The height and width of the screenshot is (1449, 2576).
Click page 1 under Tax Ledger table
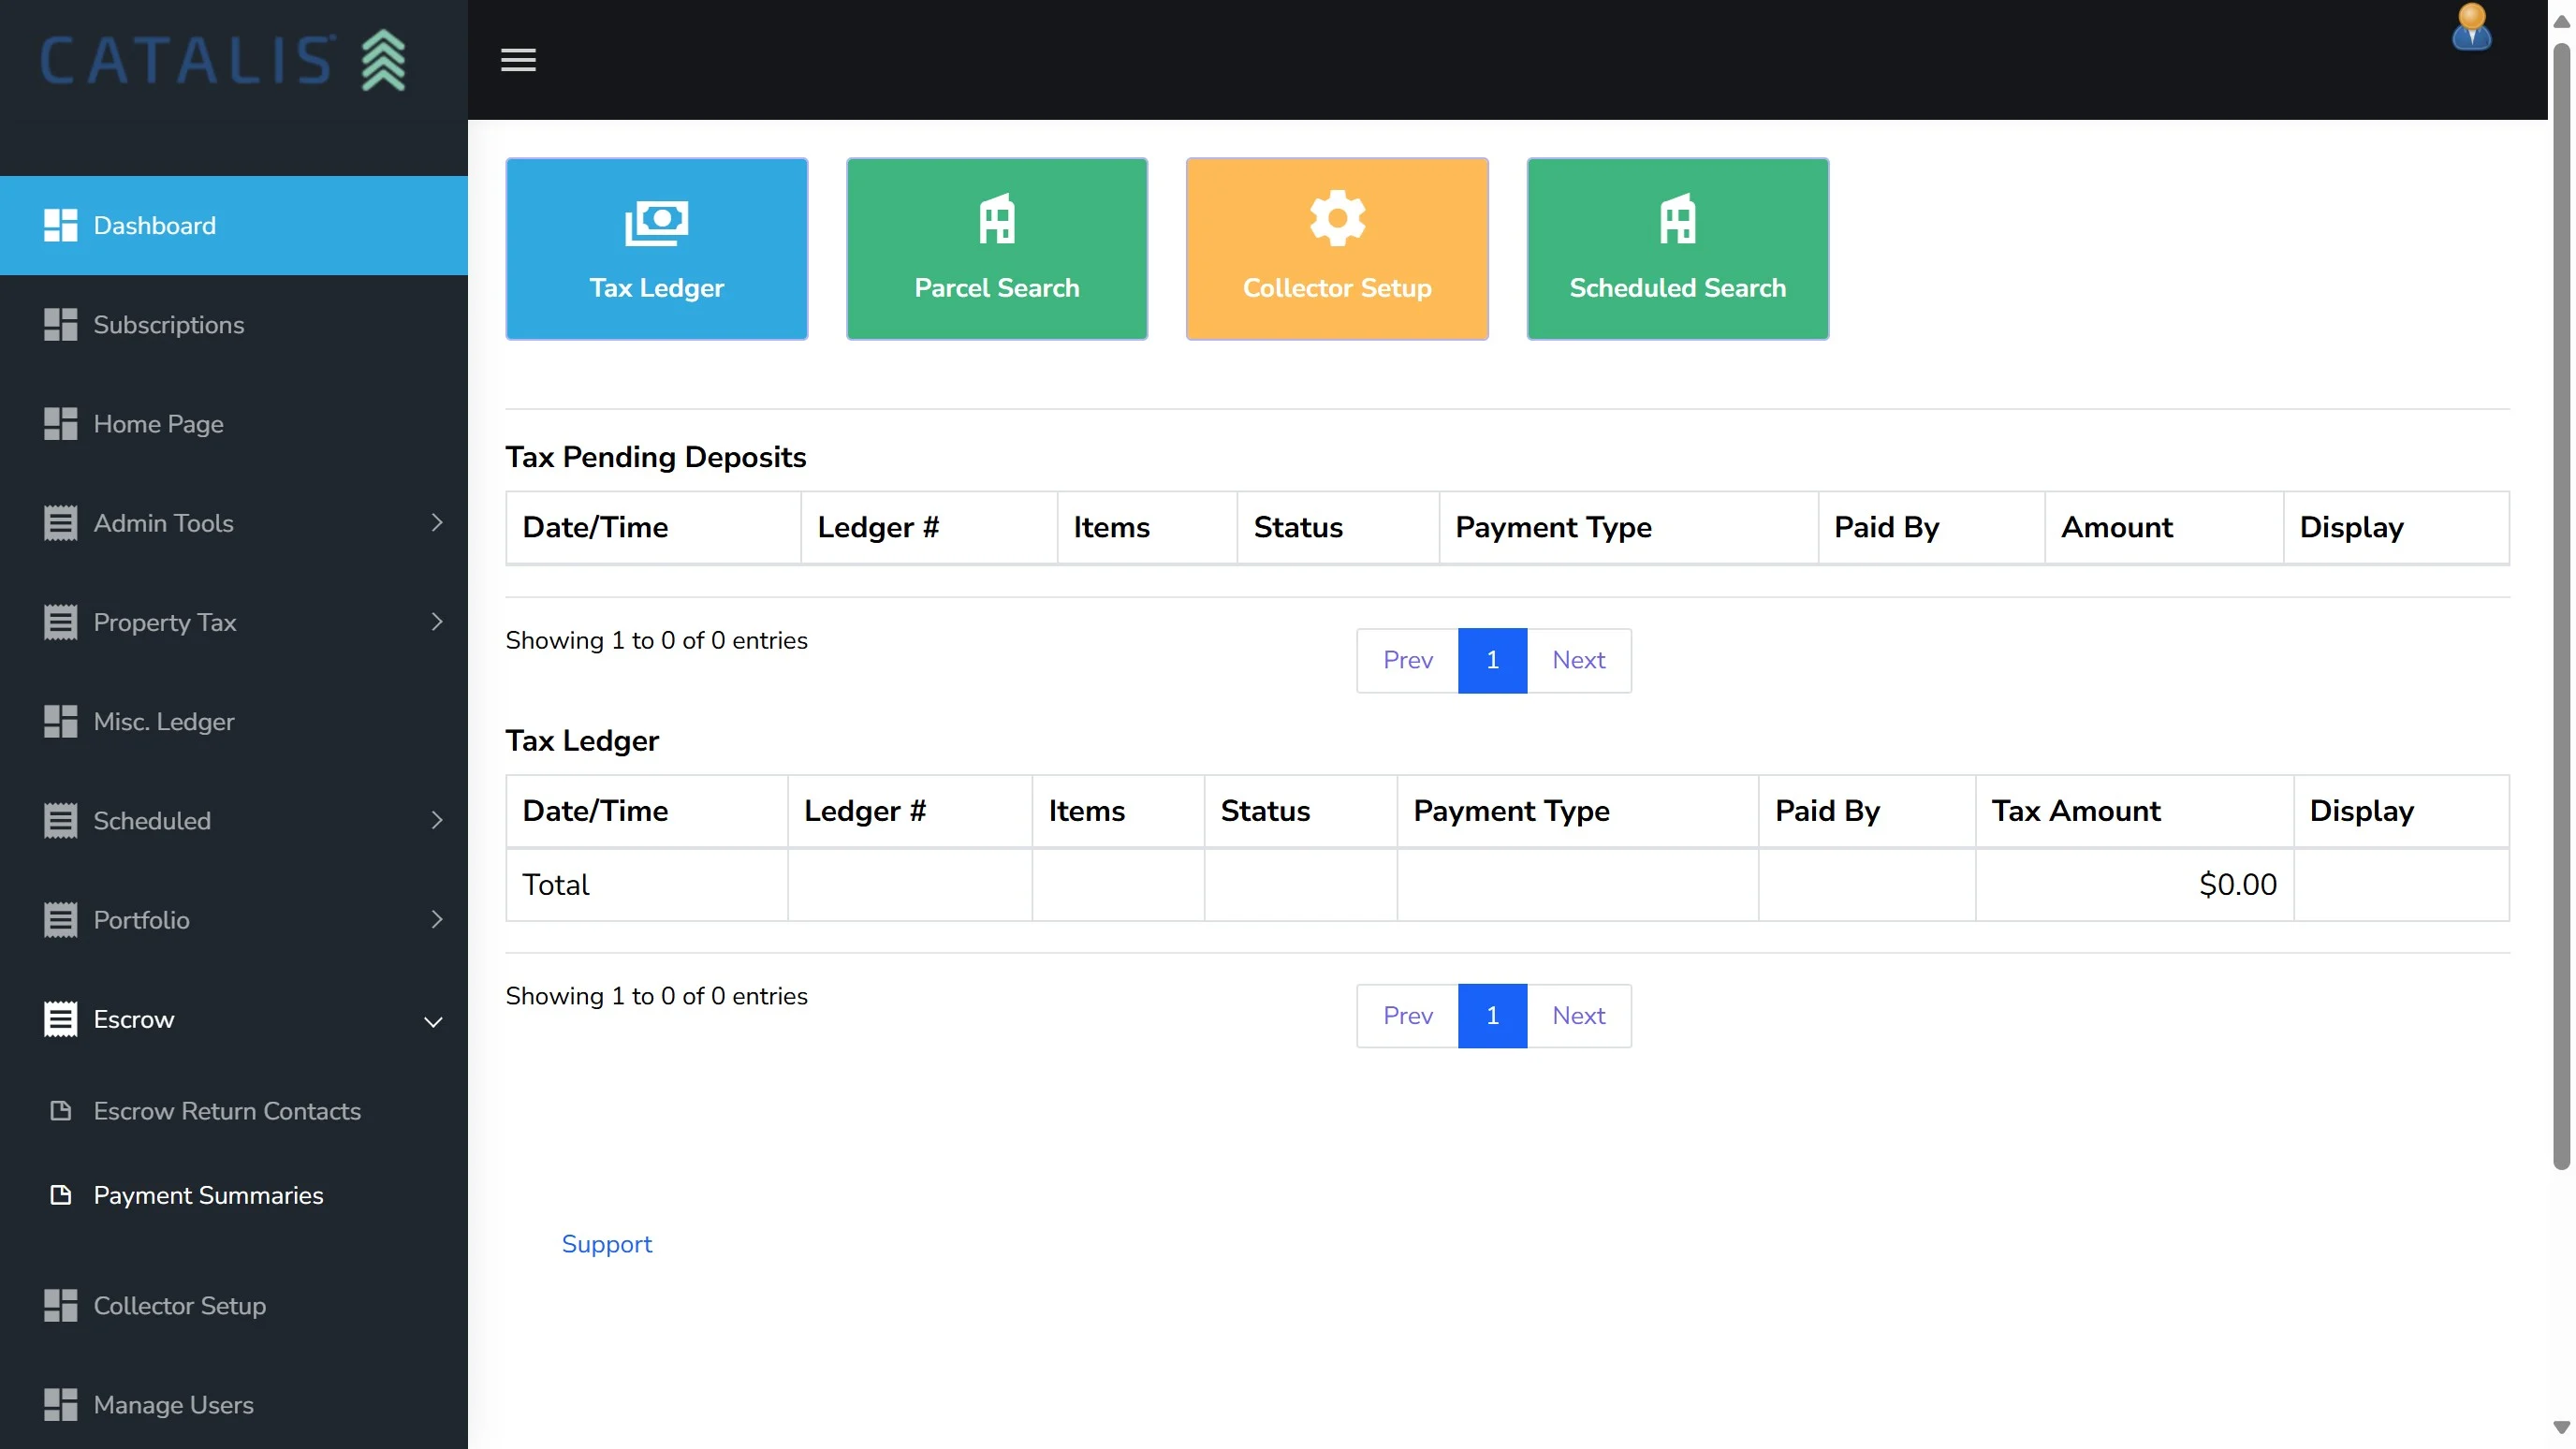click(x=1492, y=1015)
